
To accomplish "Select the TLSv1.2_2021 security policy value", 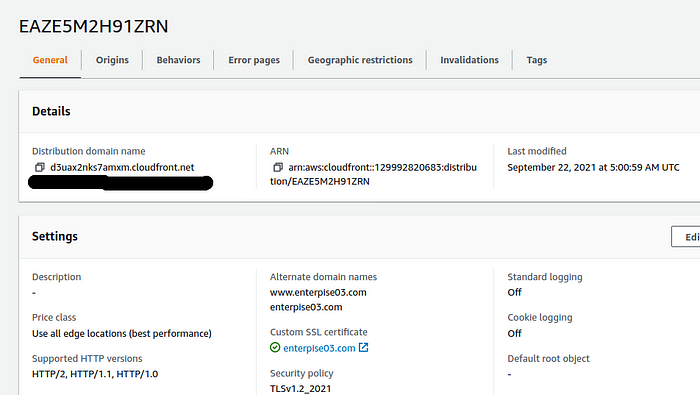I will tap(300, 389).
